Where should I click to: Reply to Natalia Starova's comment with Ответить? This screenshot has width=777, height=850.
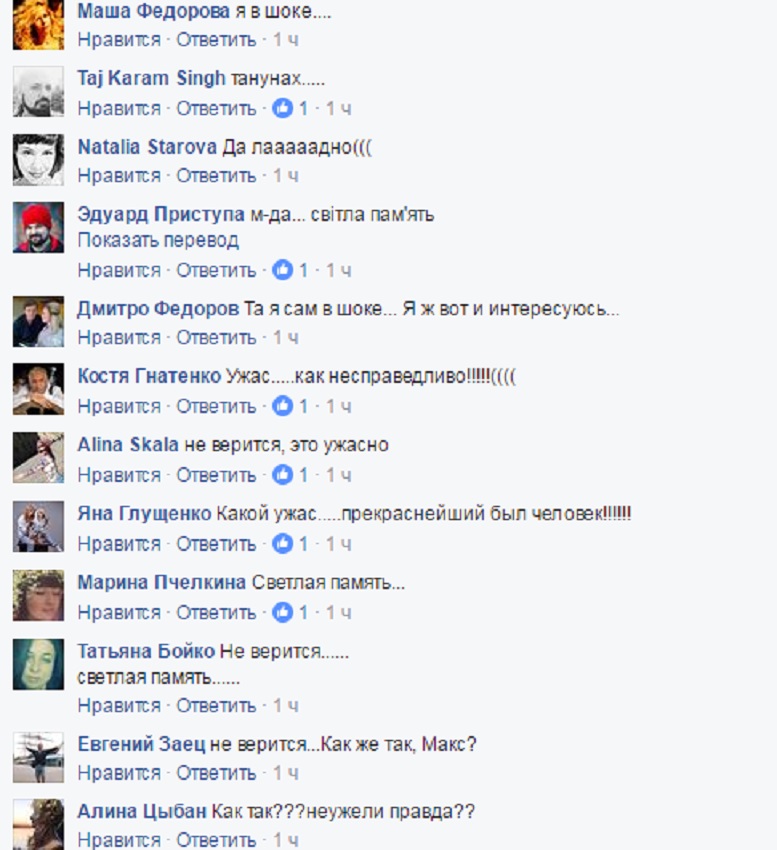[216, 176]
